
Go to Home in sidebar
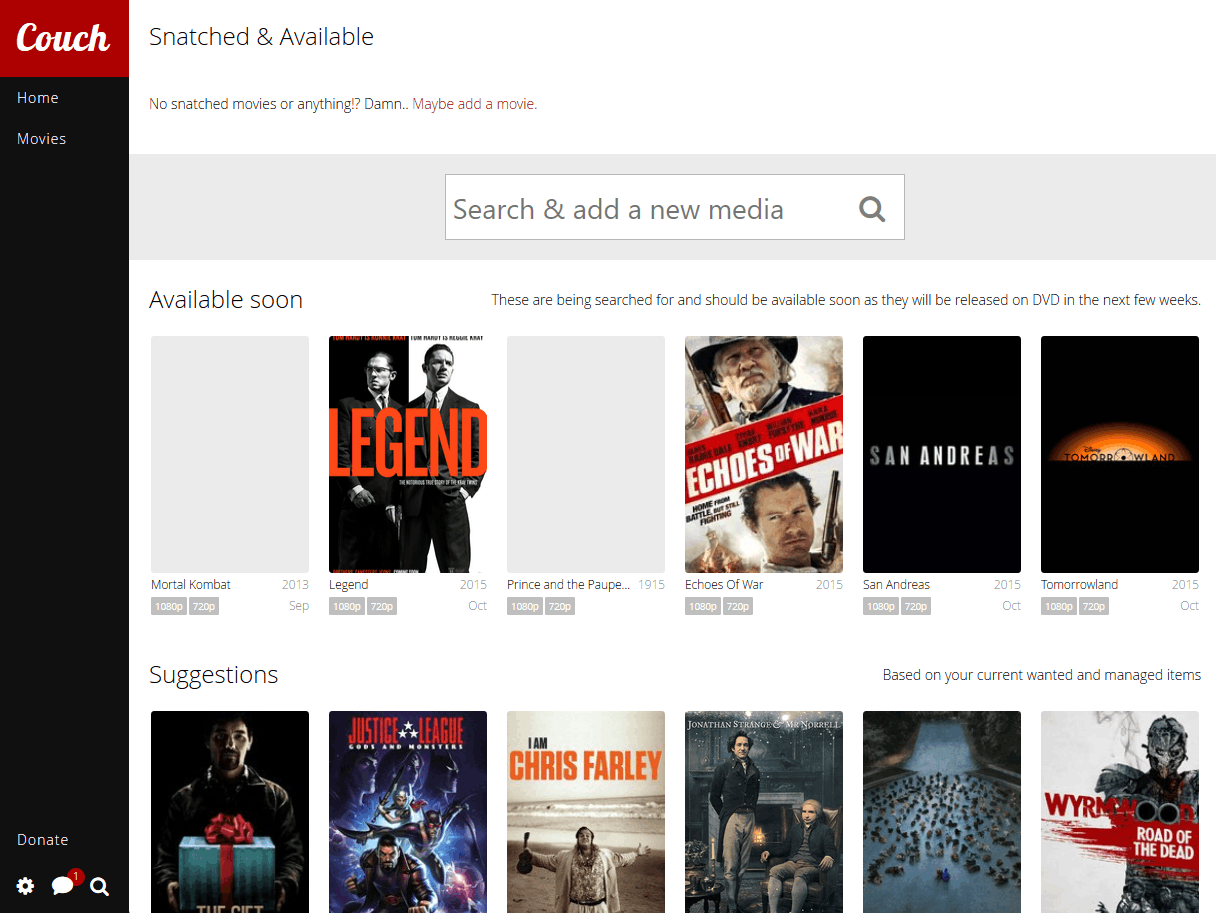[x=38, y=98]
